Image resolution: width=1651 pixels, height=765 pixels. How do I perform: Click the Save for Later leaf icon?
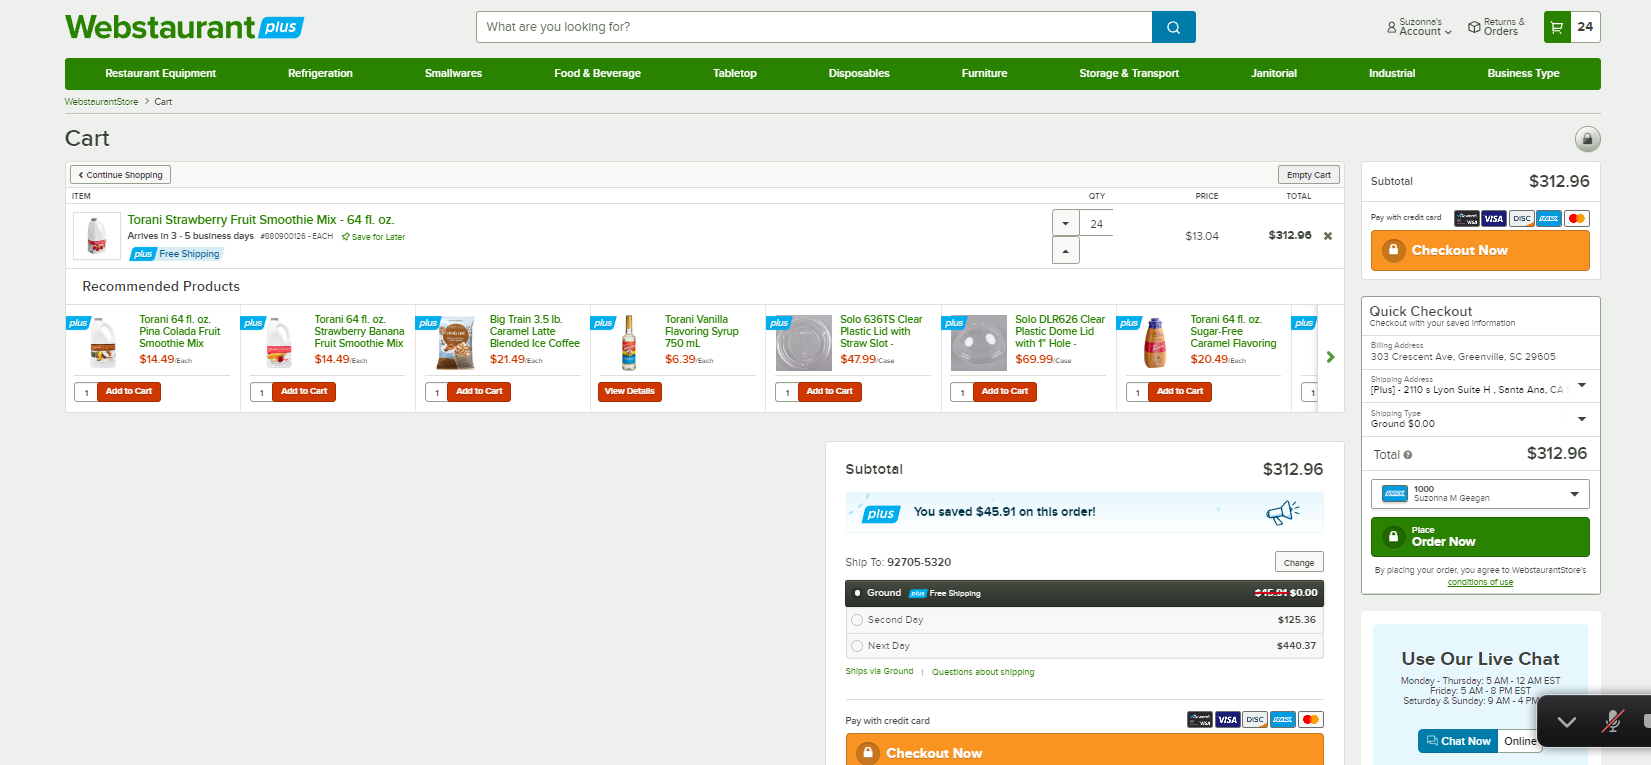pos(345,237)
